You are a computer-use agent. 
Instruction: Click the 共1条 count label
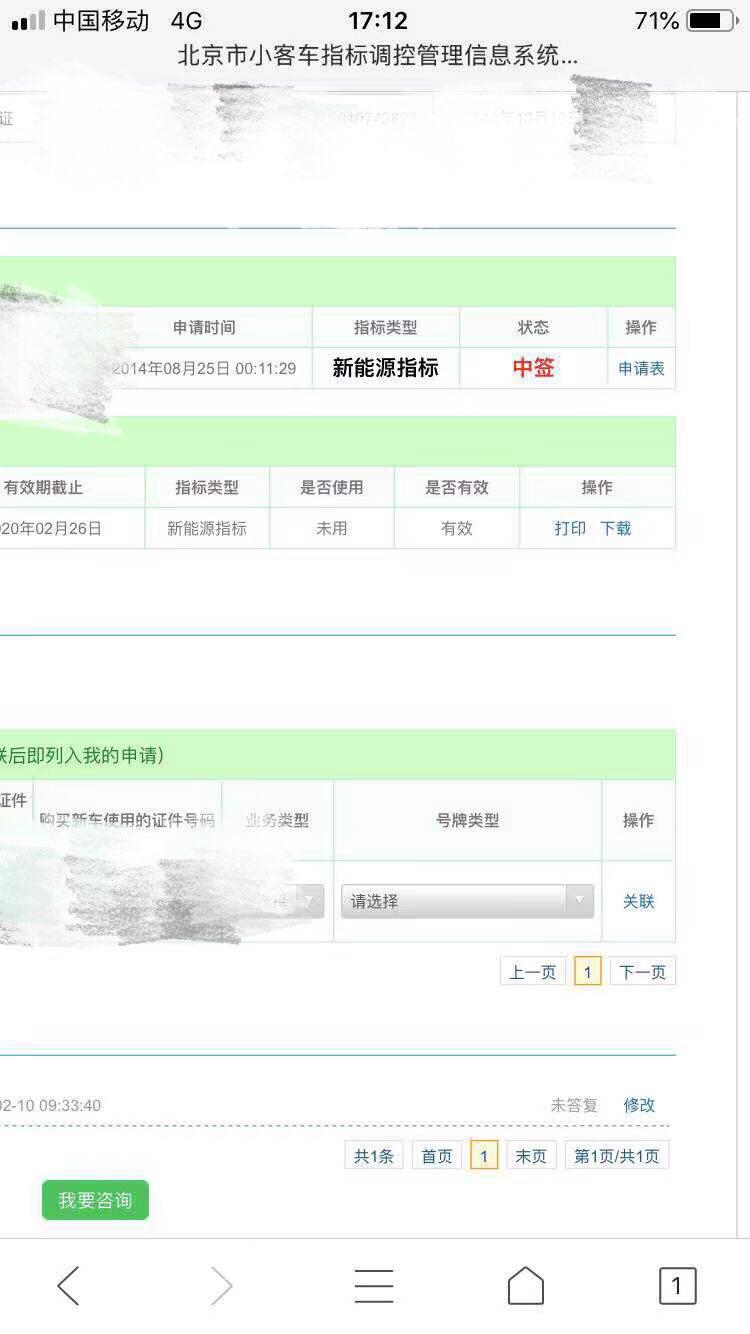pyautogui.click(x=374, y=1156)
